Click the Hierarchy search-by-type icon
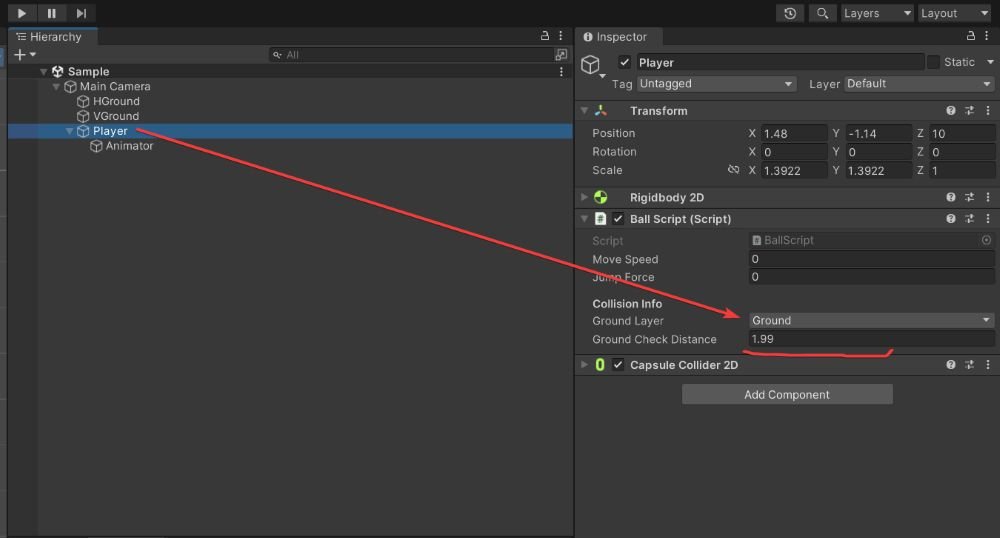Image resolution: width=1000 pixels, height=538 pixels. click(x=561, y=55)
